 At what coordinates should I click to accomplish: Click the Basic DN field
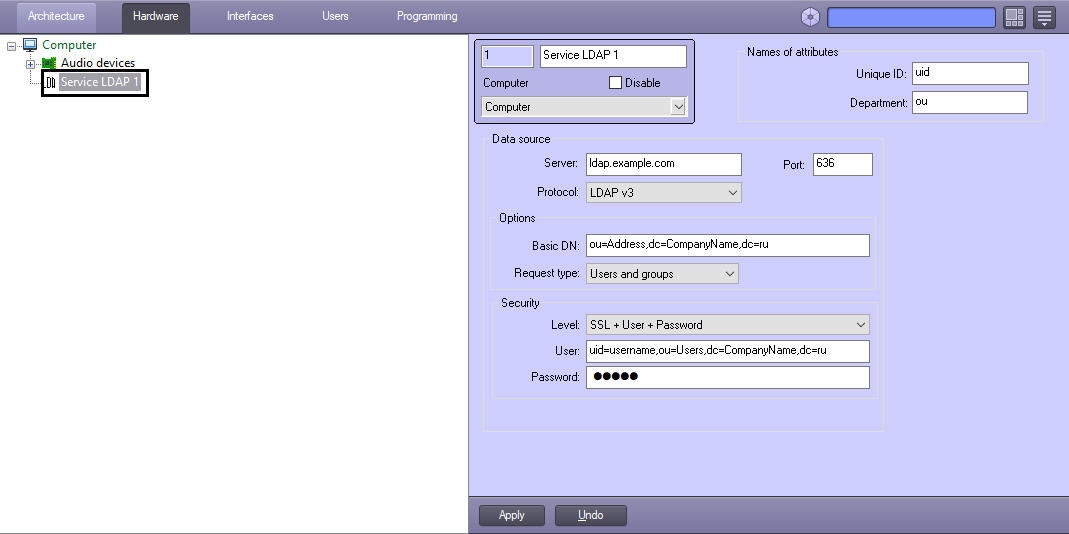click(x=727, y=246)
